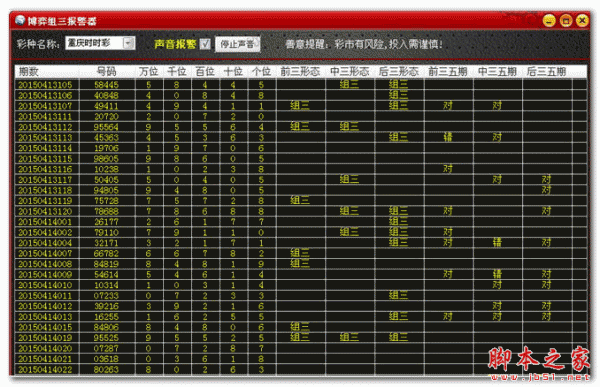Select period row 20150414013
The height and width of the screenshot is (387, 600).
pyautogui.click(x=300, y=317)
